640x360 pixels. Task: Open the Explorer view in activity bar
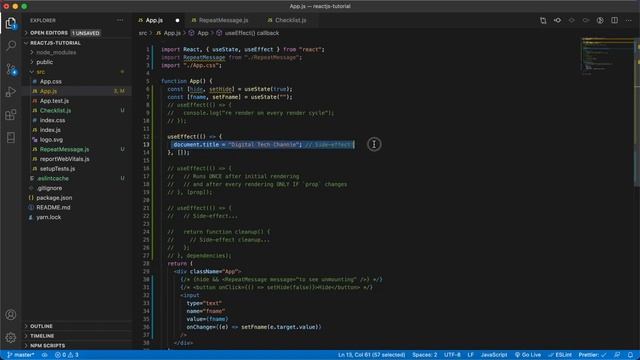point(11,23)
